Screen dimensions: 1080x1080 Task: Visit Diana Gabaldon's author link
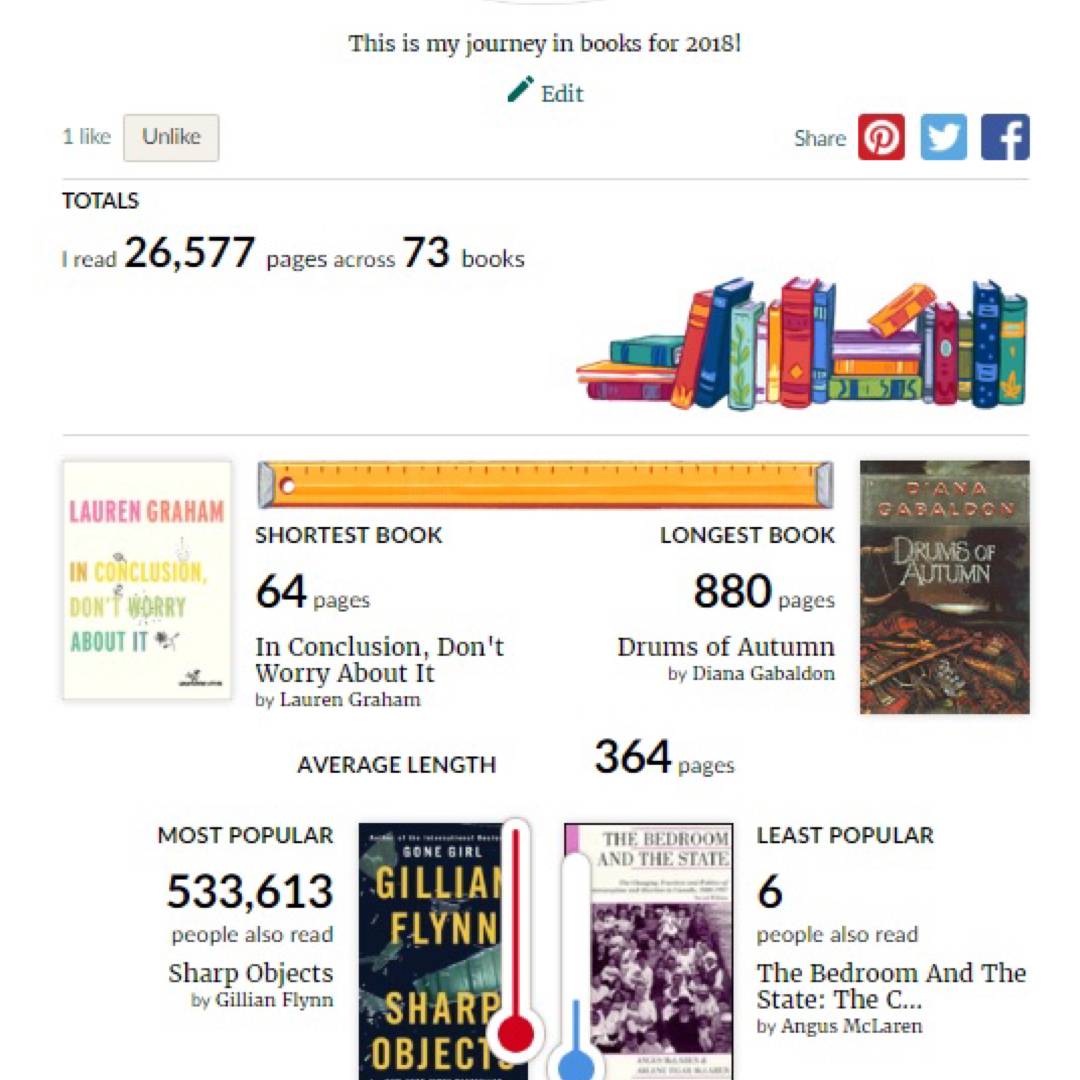pos(763,674)
